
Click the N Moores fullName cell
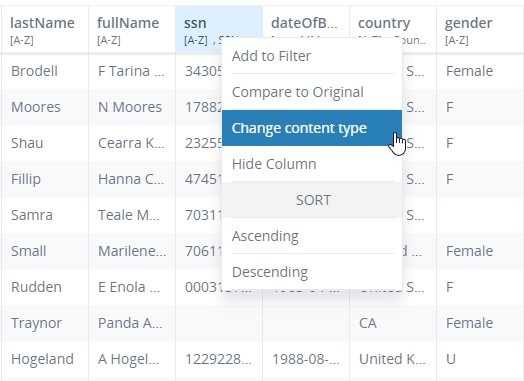(x=132, y=107)
